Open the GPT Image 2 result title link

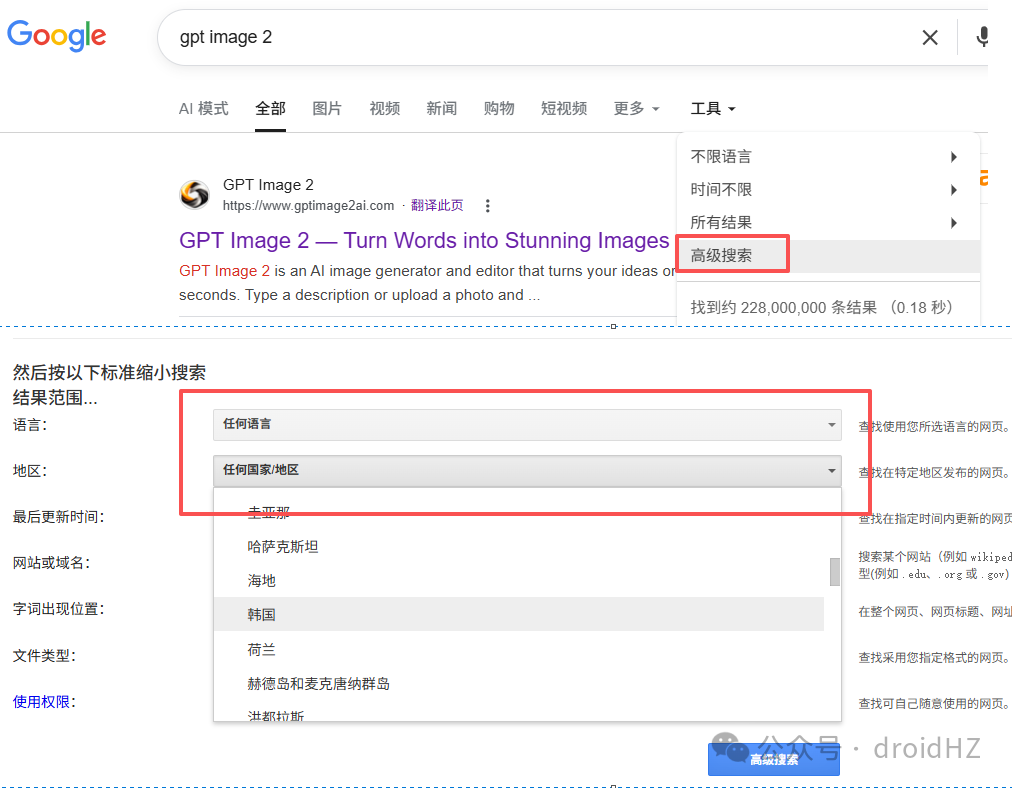click(424, 240)
